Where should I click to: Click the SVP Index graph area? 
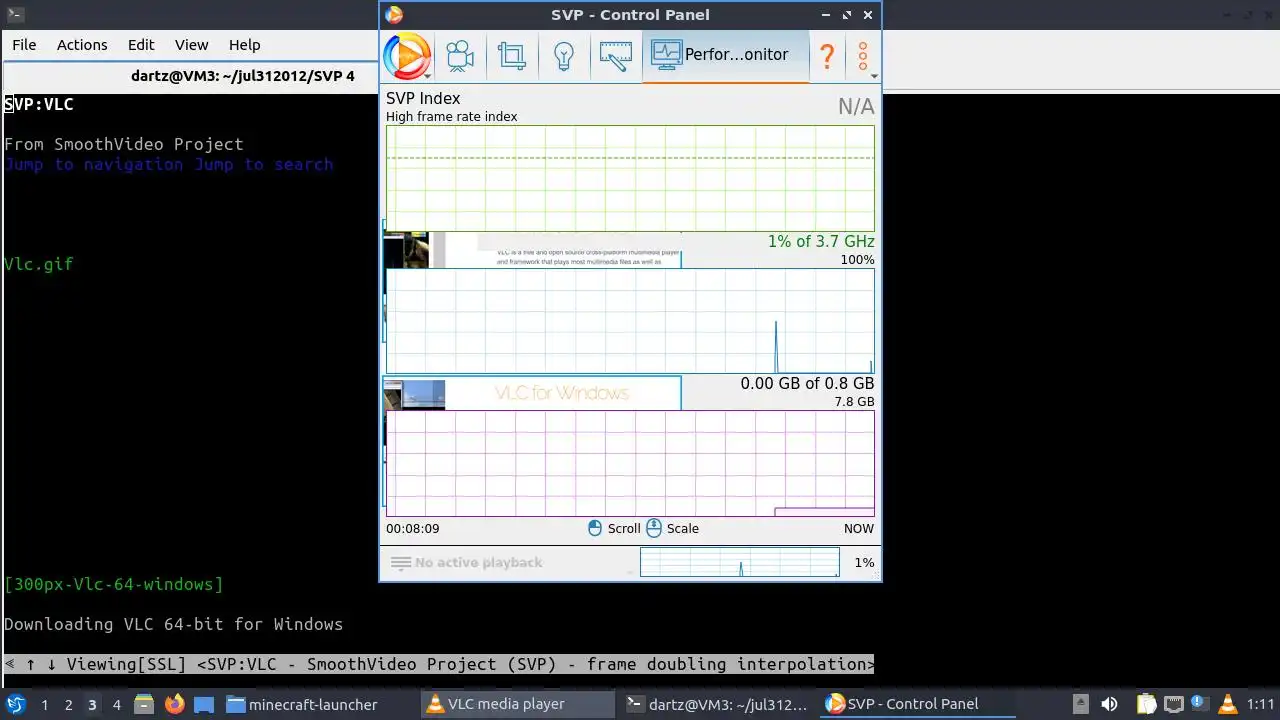630,178
